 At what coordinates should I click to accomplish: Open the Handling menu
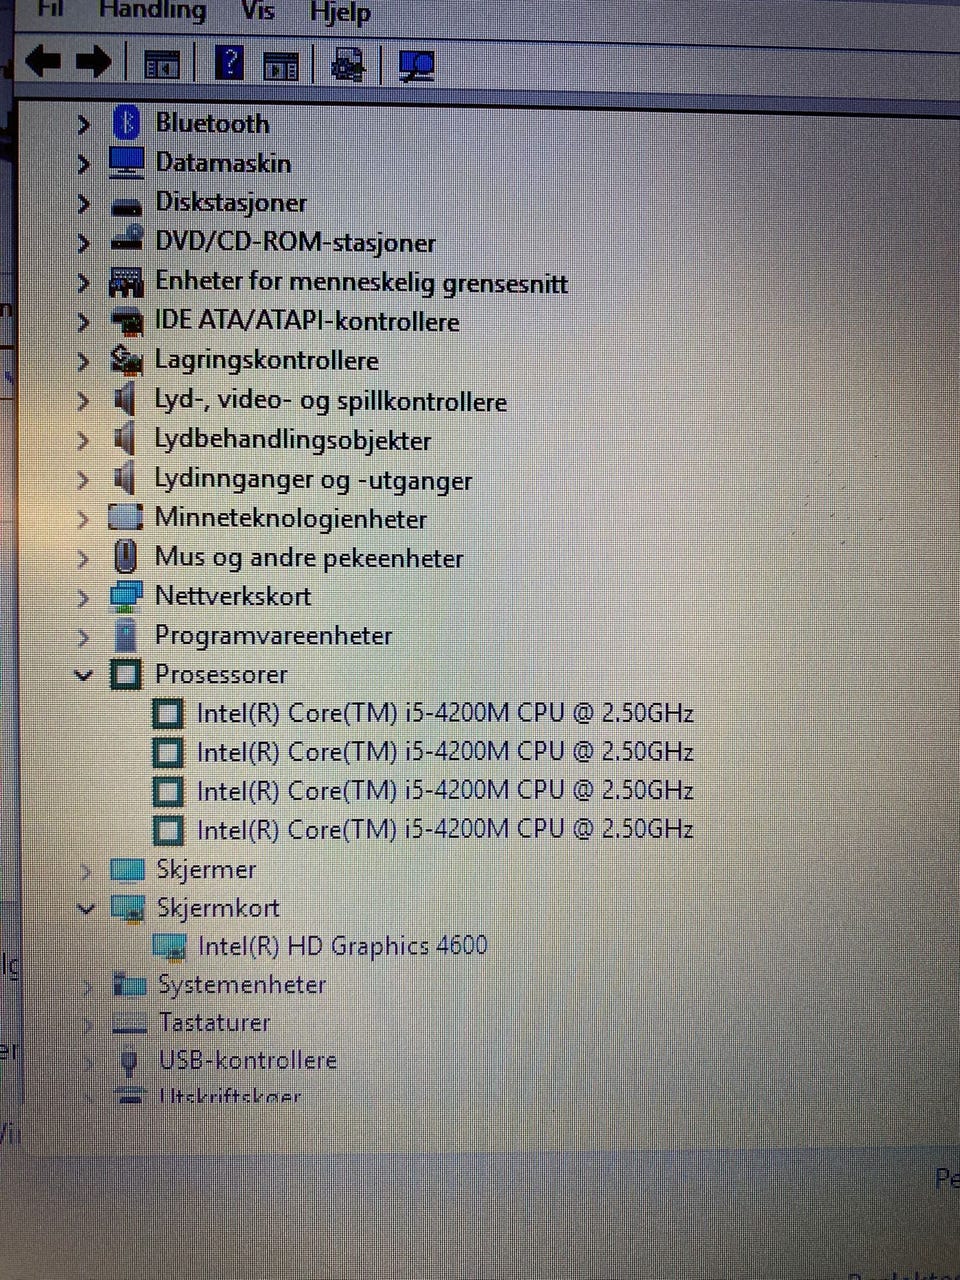point(152,11)
